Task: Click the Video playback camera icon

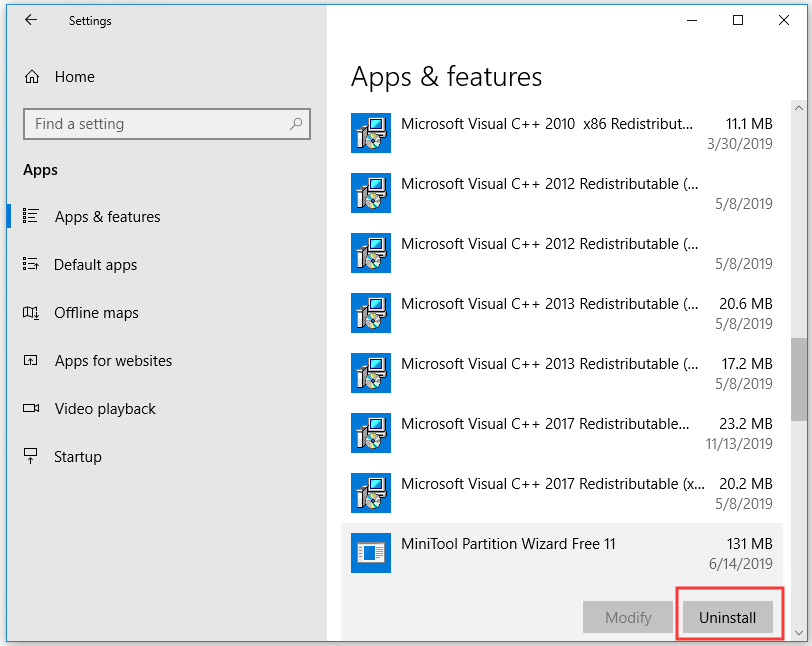Action: (x=31, y=409)
